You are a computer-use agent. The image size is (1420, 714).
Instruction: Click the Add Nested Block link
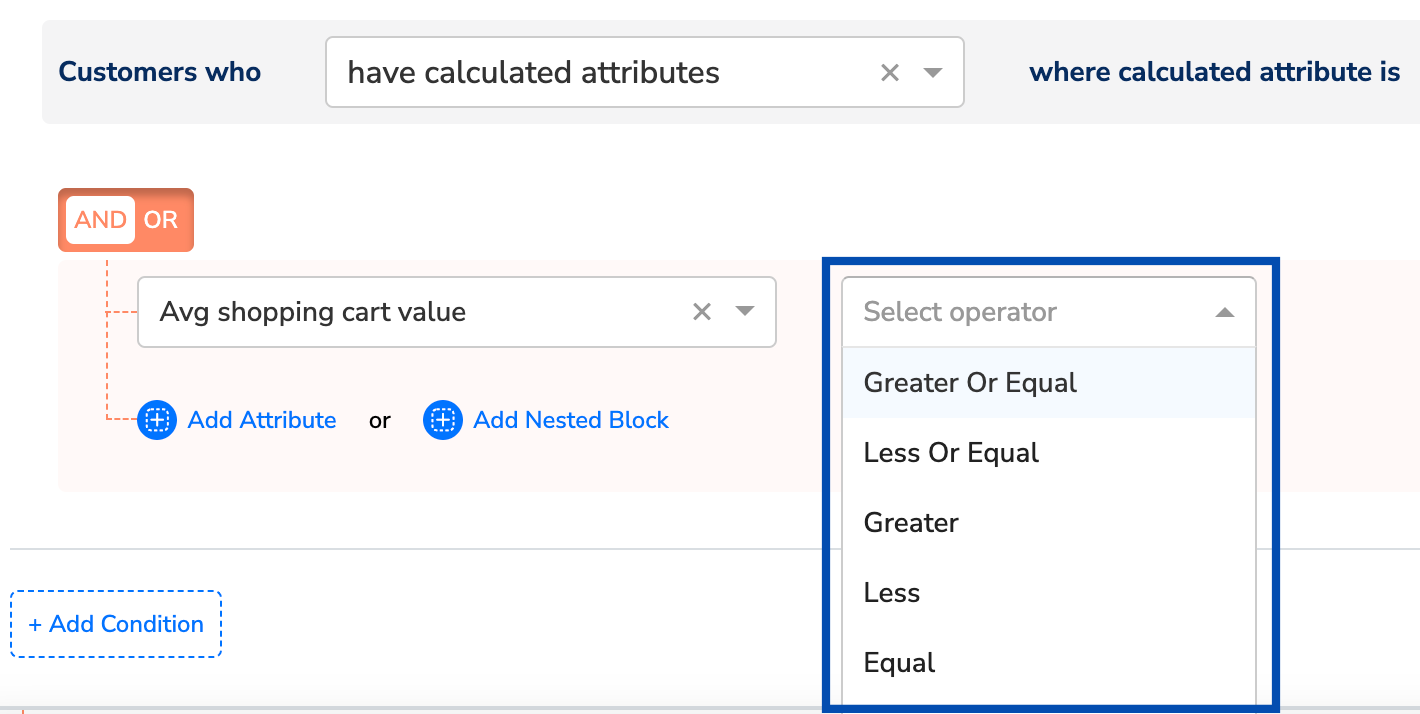point(571,420)
